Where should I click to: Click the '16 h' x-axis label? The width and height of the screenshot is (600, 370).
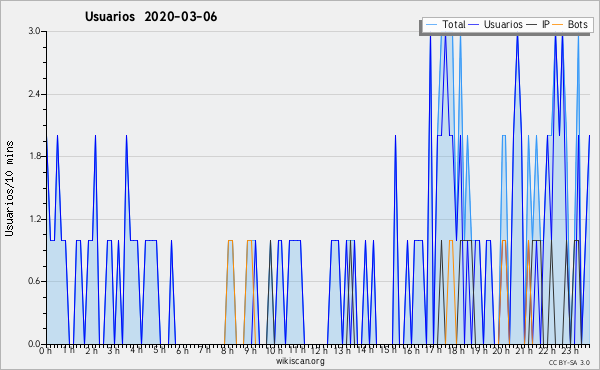coord(411,351)
